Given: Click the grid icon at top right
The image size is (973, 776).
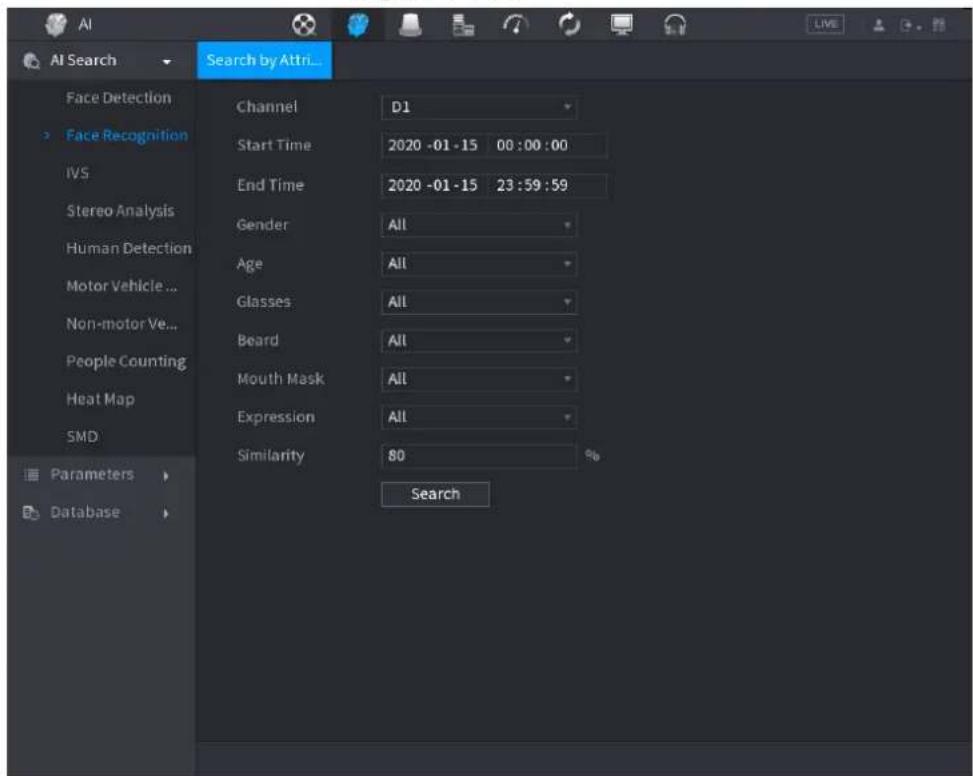Looking at the screenshot, I should click(939, 25).
